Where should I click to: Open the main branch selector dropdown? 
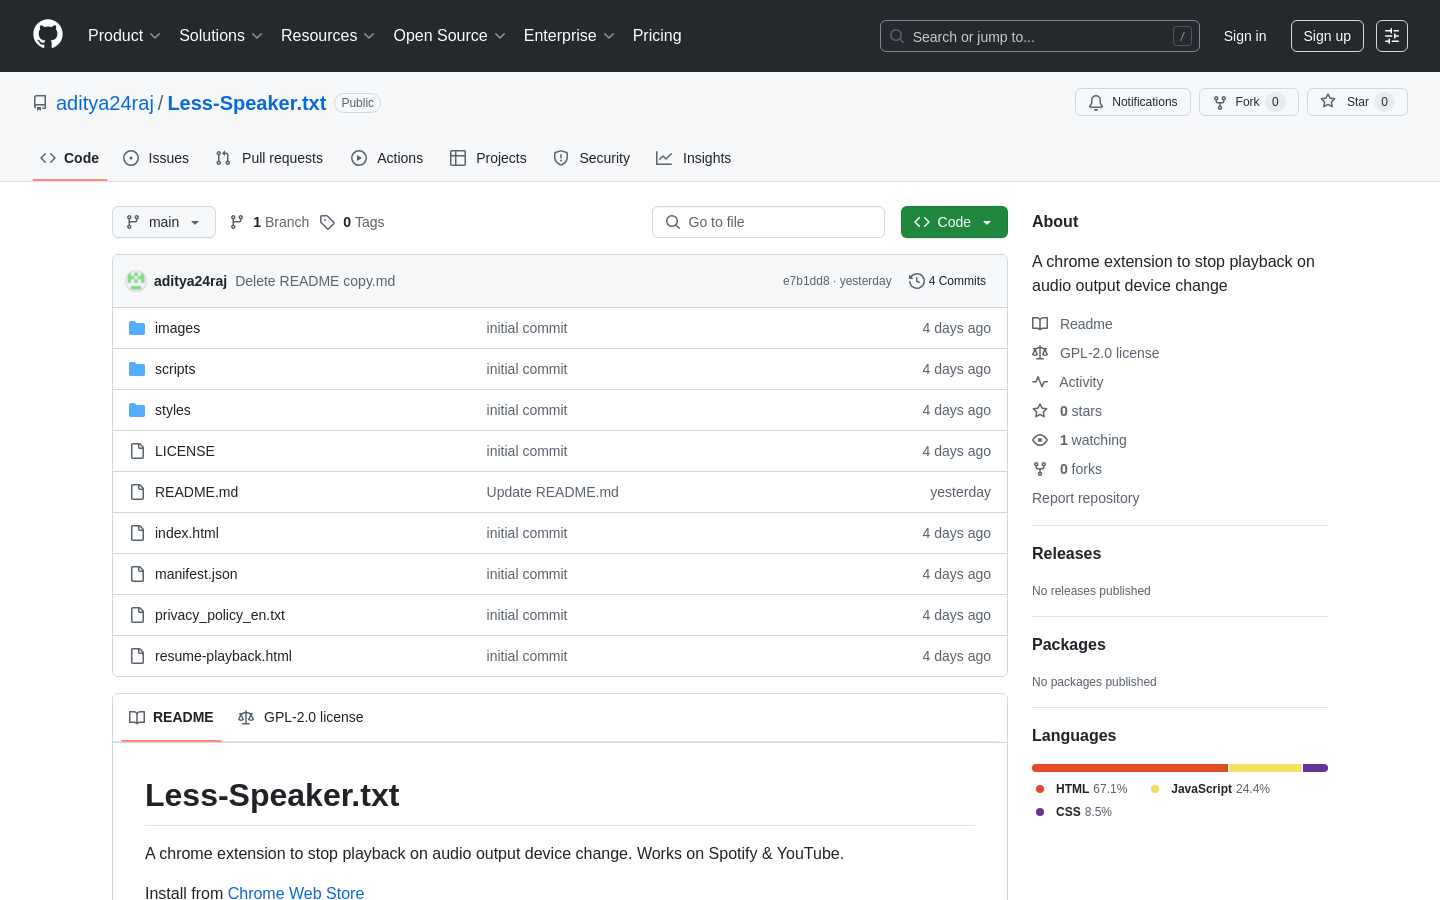164,222
